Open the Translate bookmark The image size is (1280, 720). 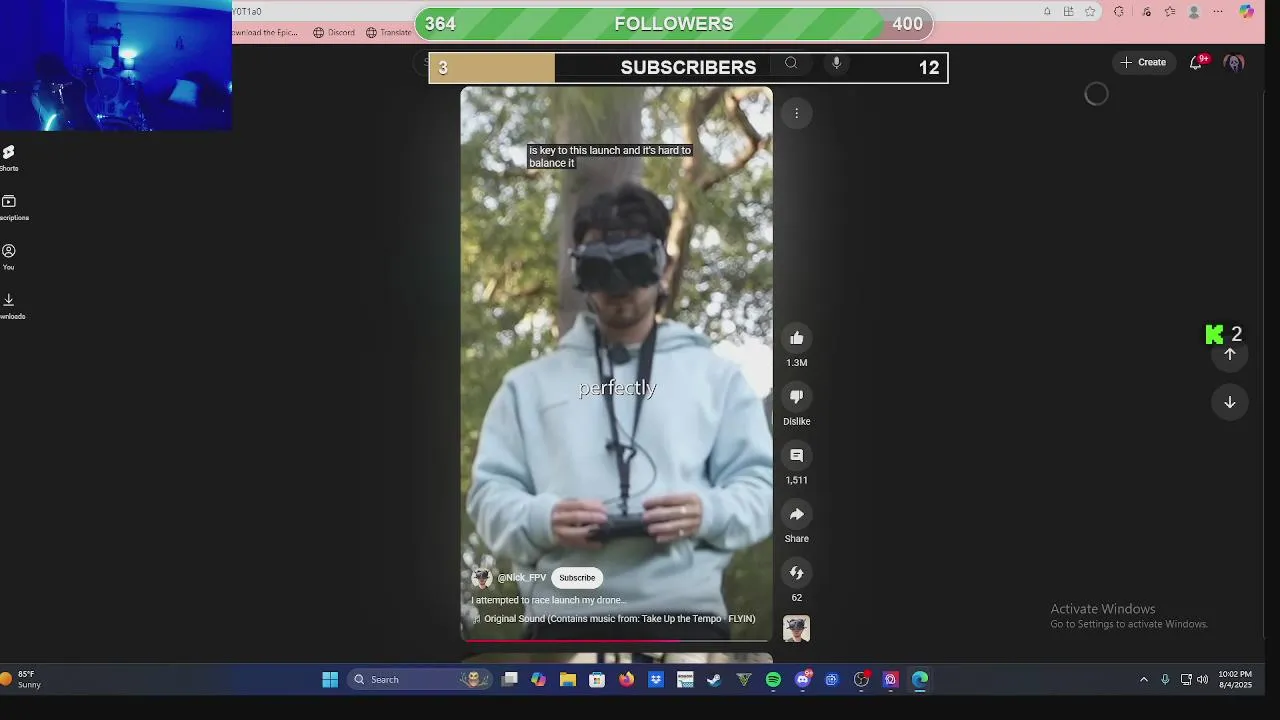point(388,32)
